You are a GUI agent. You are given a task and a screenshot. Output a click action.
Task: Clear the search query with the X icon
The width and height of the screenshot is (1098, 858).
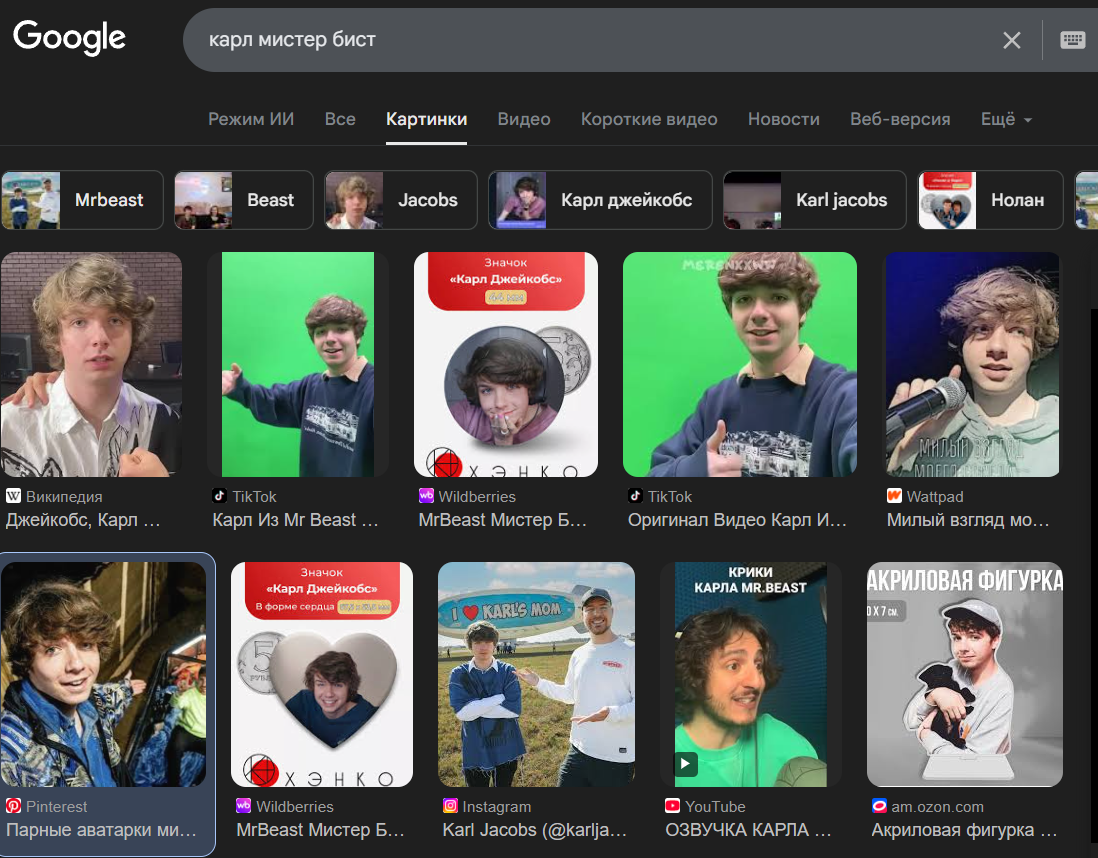[x=1011, y=40]
